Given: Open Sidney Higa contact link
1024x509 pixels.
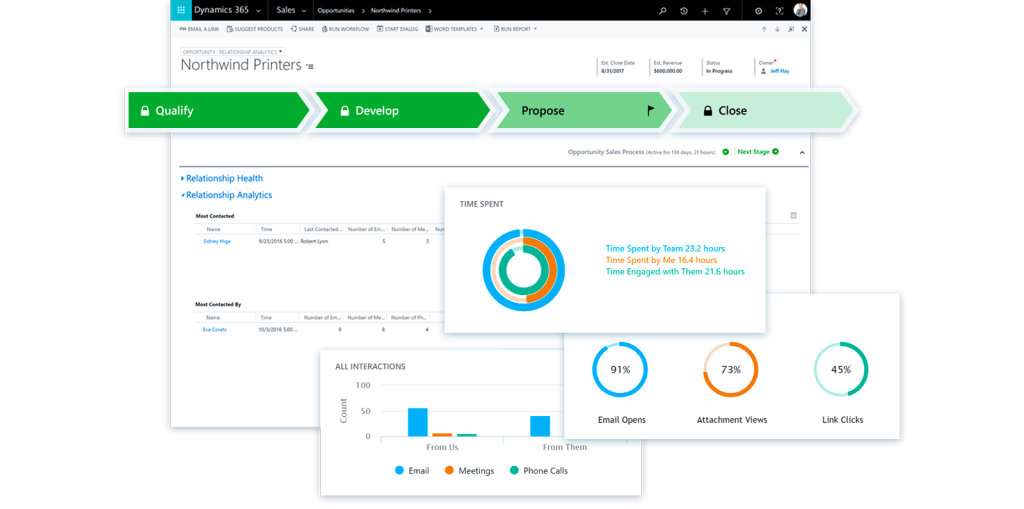Looking at the screenshot, I should pyautogui.click(x=216, y=241).
